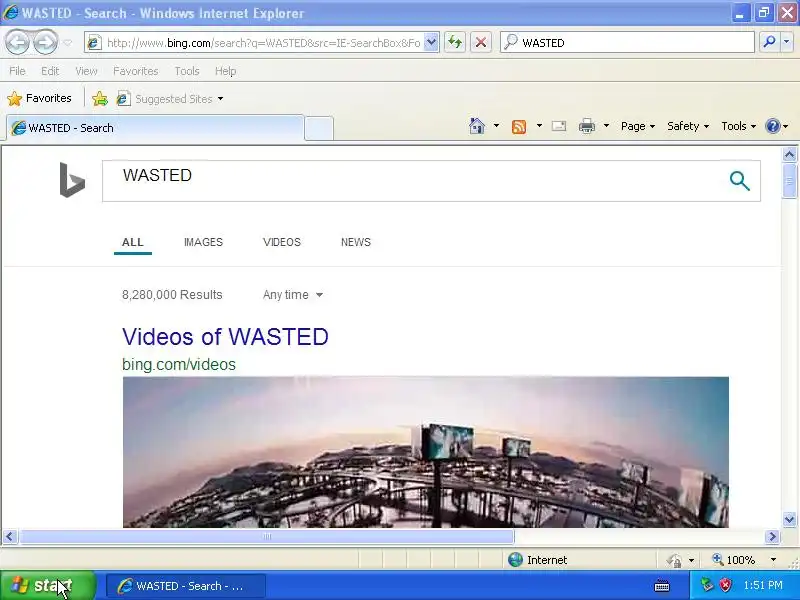Expand the feeds dropdown arrow

539,126
